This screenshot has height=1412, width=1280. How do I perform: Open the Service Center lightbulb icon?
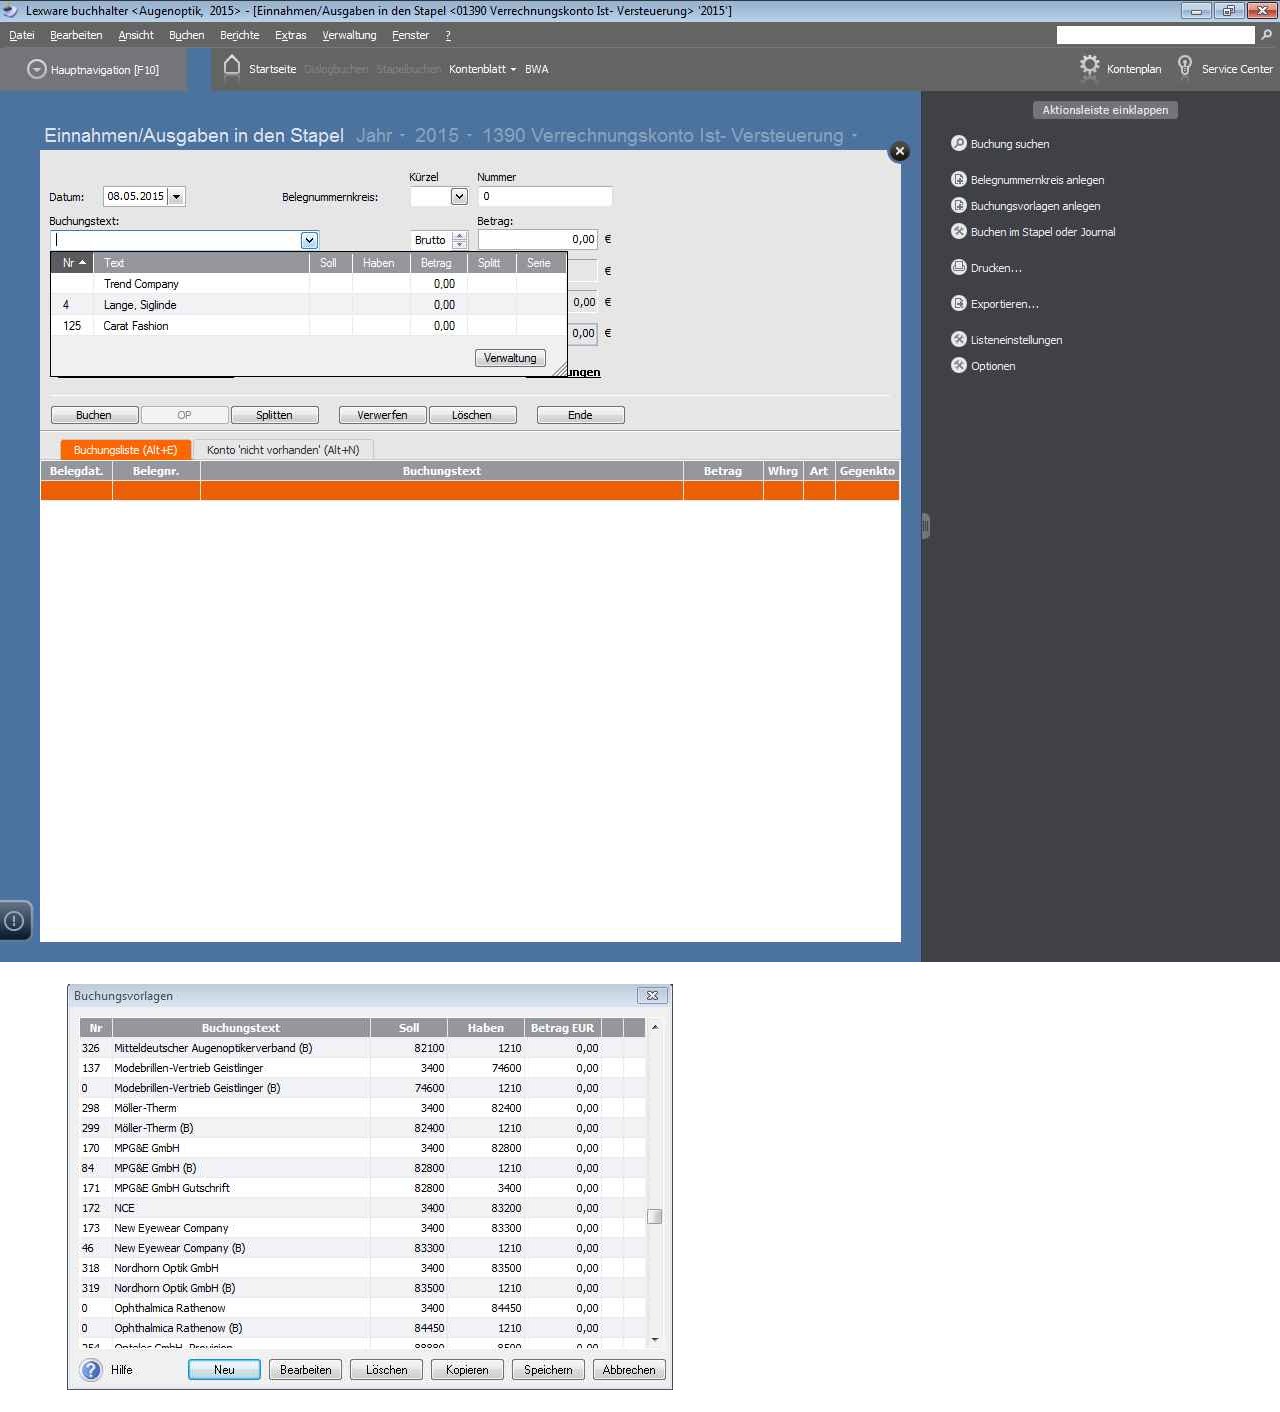pos(1185,67)
